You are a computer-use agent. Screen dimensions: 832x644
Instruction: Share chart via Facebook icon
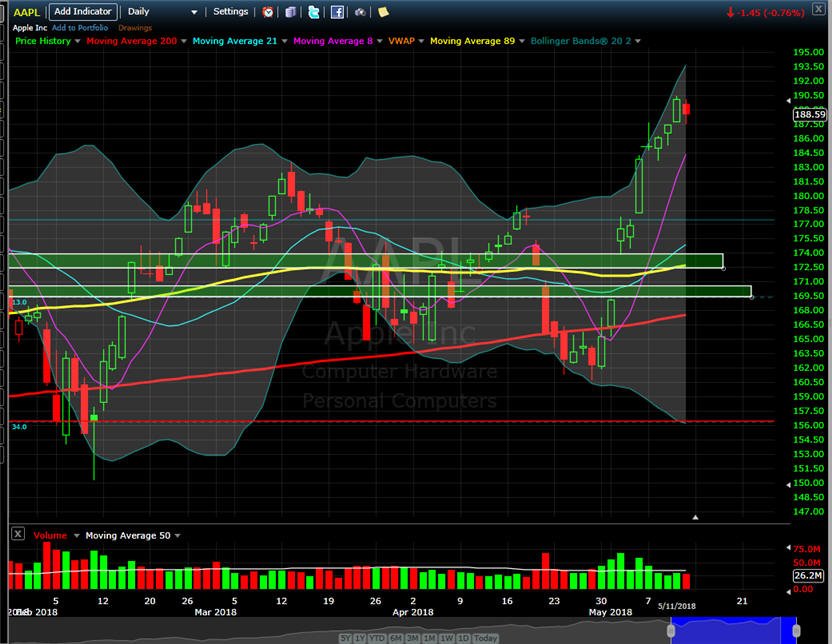(337, 12)
